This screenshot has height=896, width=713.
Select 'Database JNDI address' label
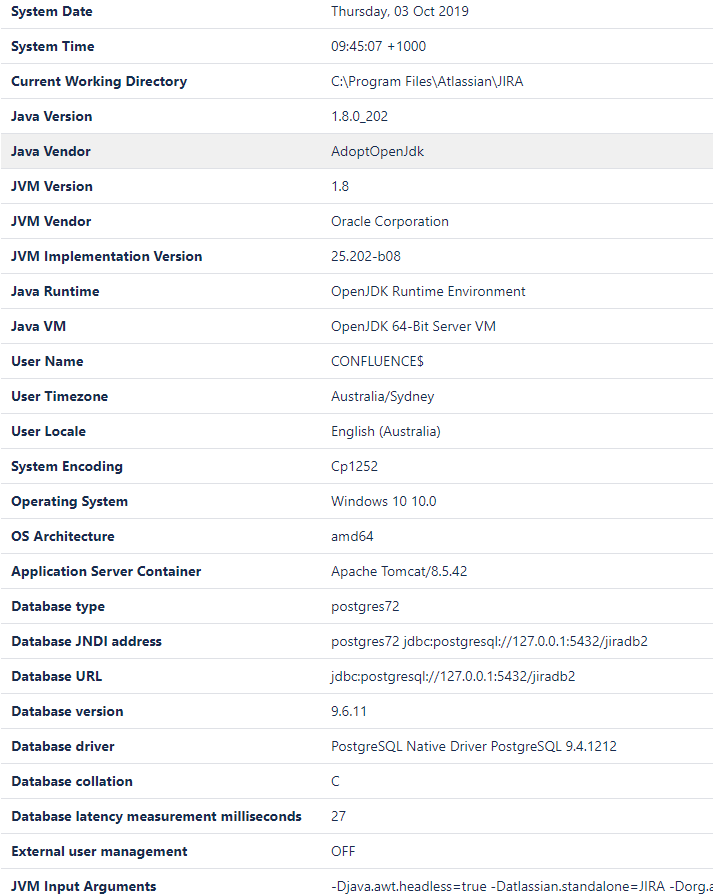(86, 641)
